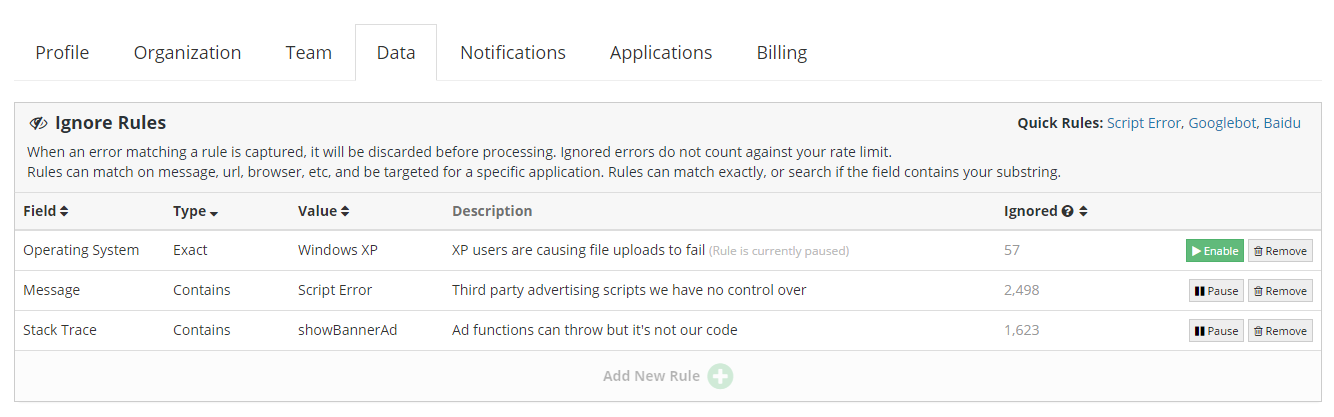Image resolution: width=1334 pixels, height=417 pixels.
Task: Click 'Ad functions can throw' description
Action: tap(595, 330)
